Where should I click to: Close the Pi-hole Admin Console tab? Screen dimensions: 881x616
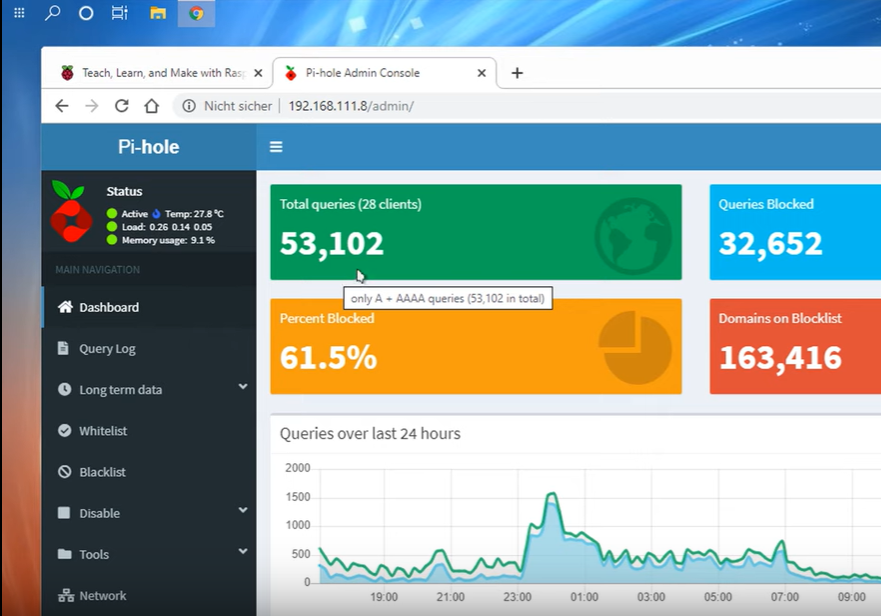(x=482, y=73)
